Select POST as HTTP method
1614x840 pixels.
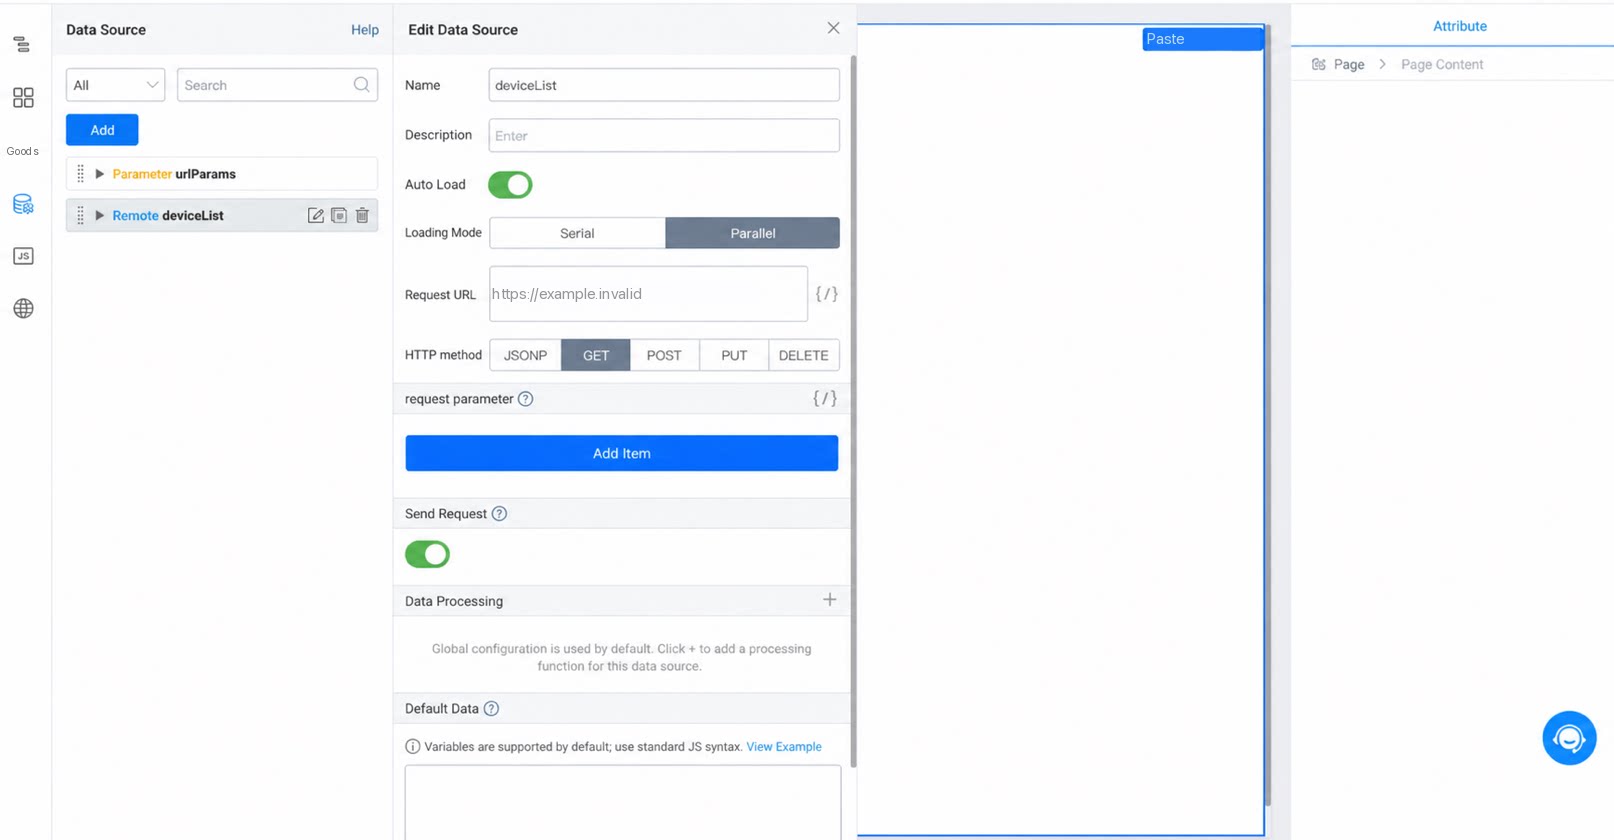click(664, 355)
